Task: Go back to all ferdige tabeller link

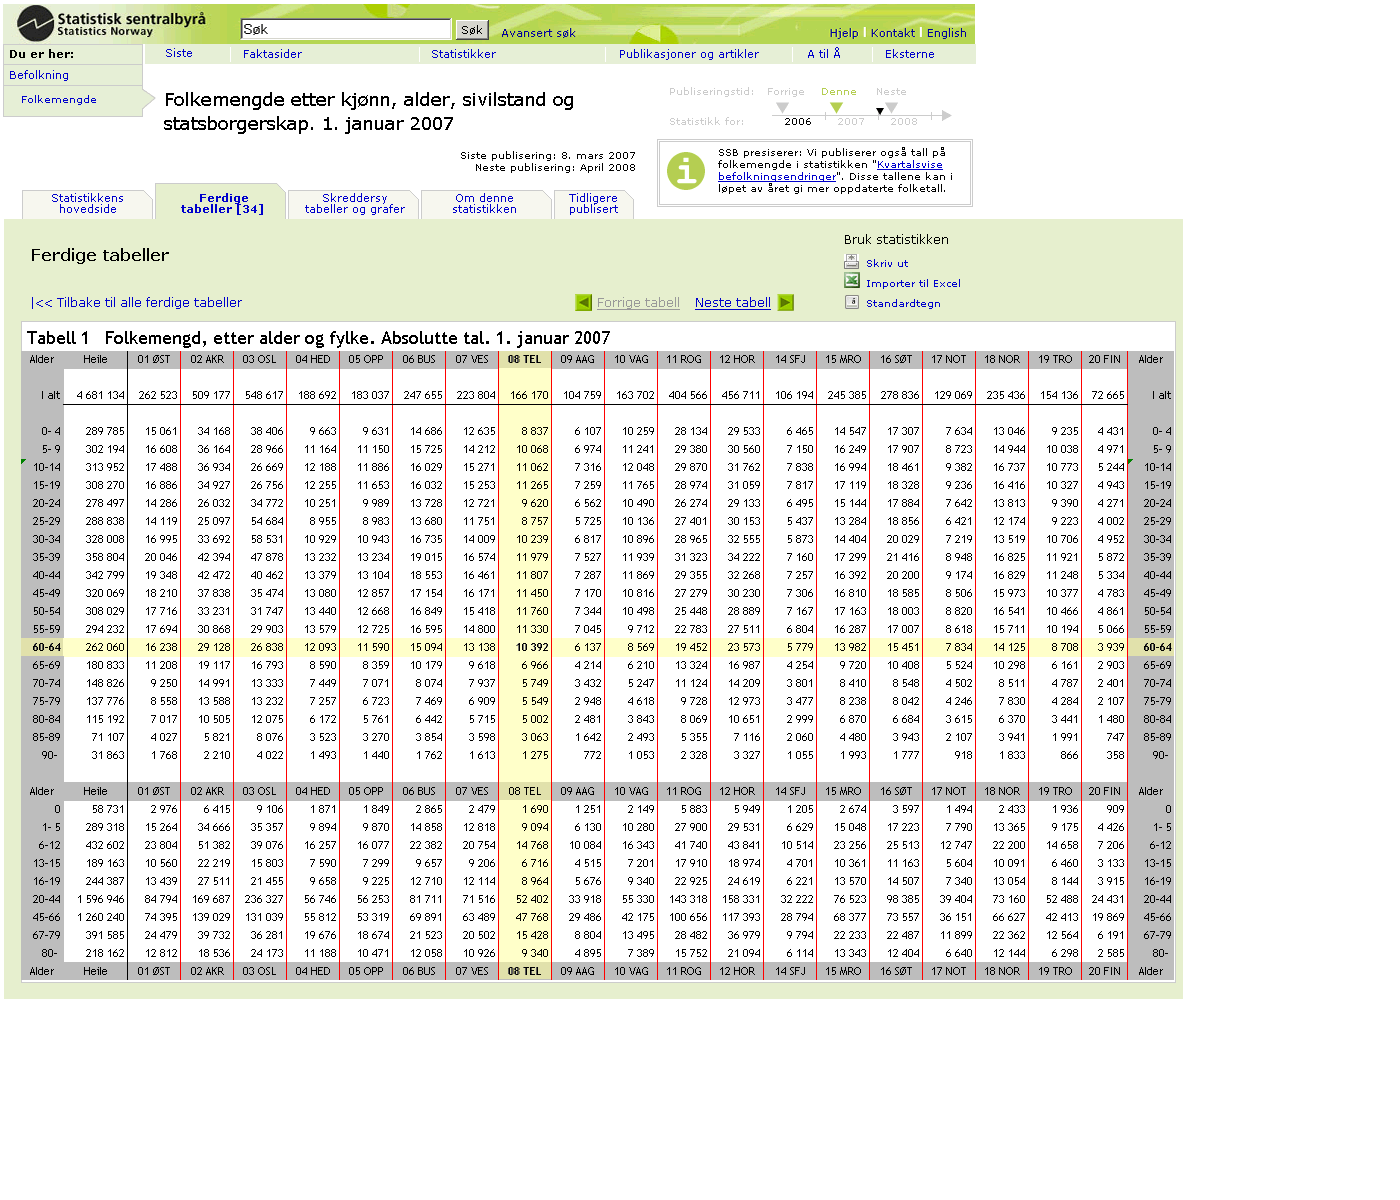Action: (x=136, y=303)
